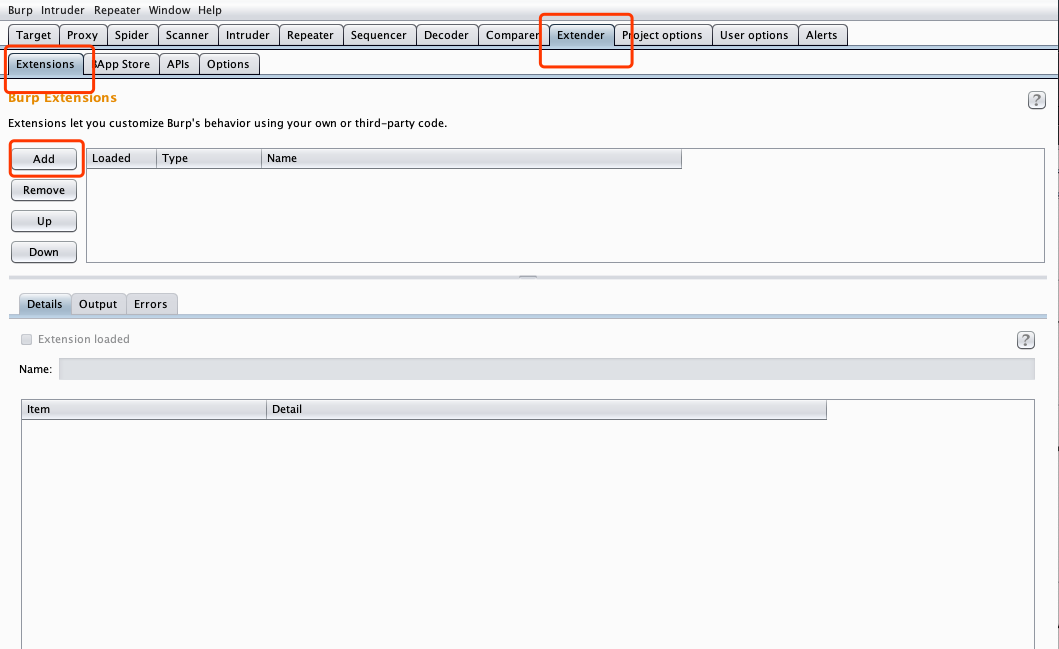Image resolution: width=1059 pixels, height=649 pixels.
Task: Switch to the Output tab
Action: [x=98, y=304]
